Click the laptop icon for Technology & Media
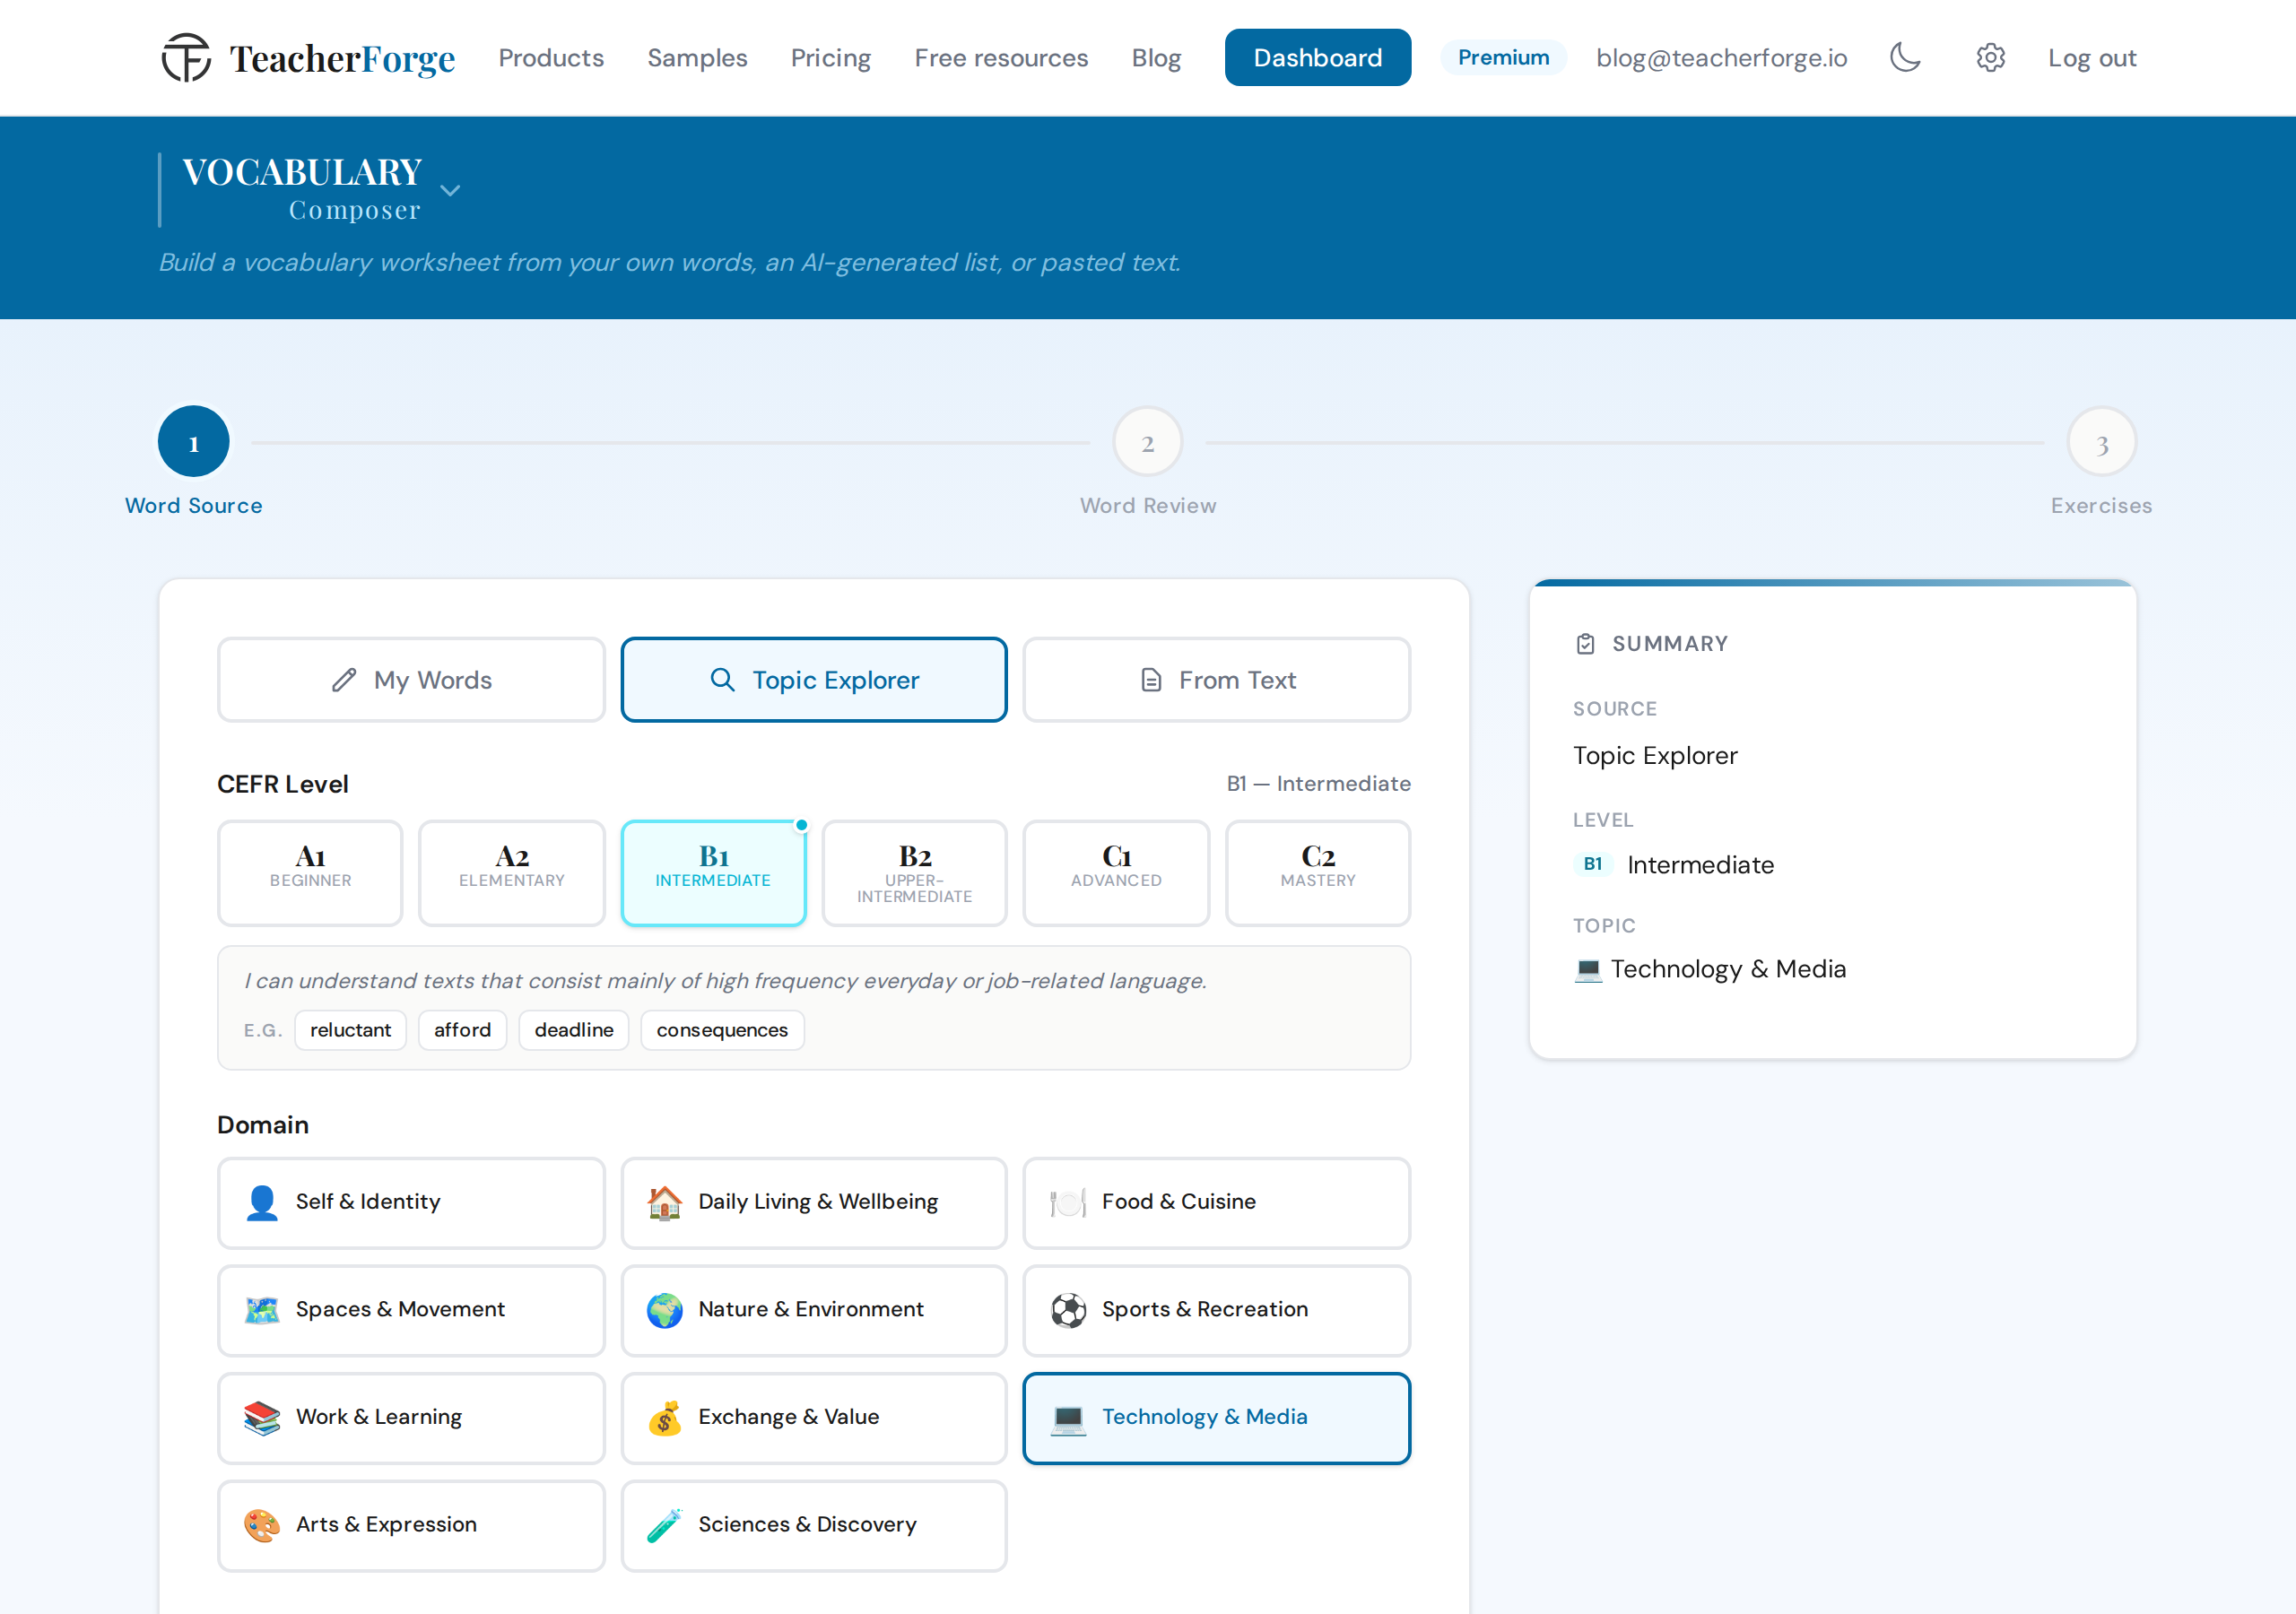Screen dimensions: 2296x1614 click(1068, 1418)
